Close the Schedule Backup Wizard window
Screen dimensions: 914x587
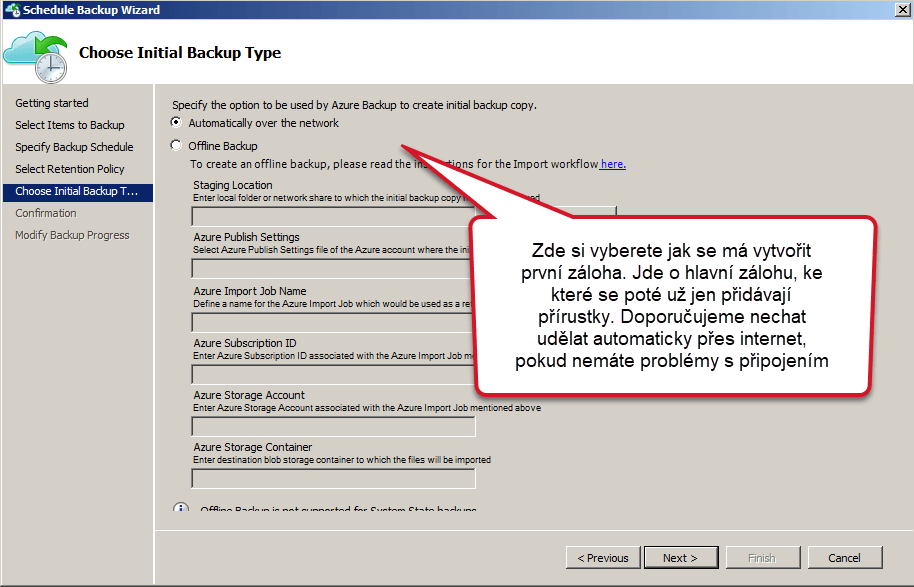tap(902, 10)
